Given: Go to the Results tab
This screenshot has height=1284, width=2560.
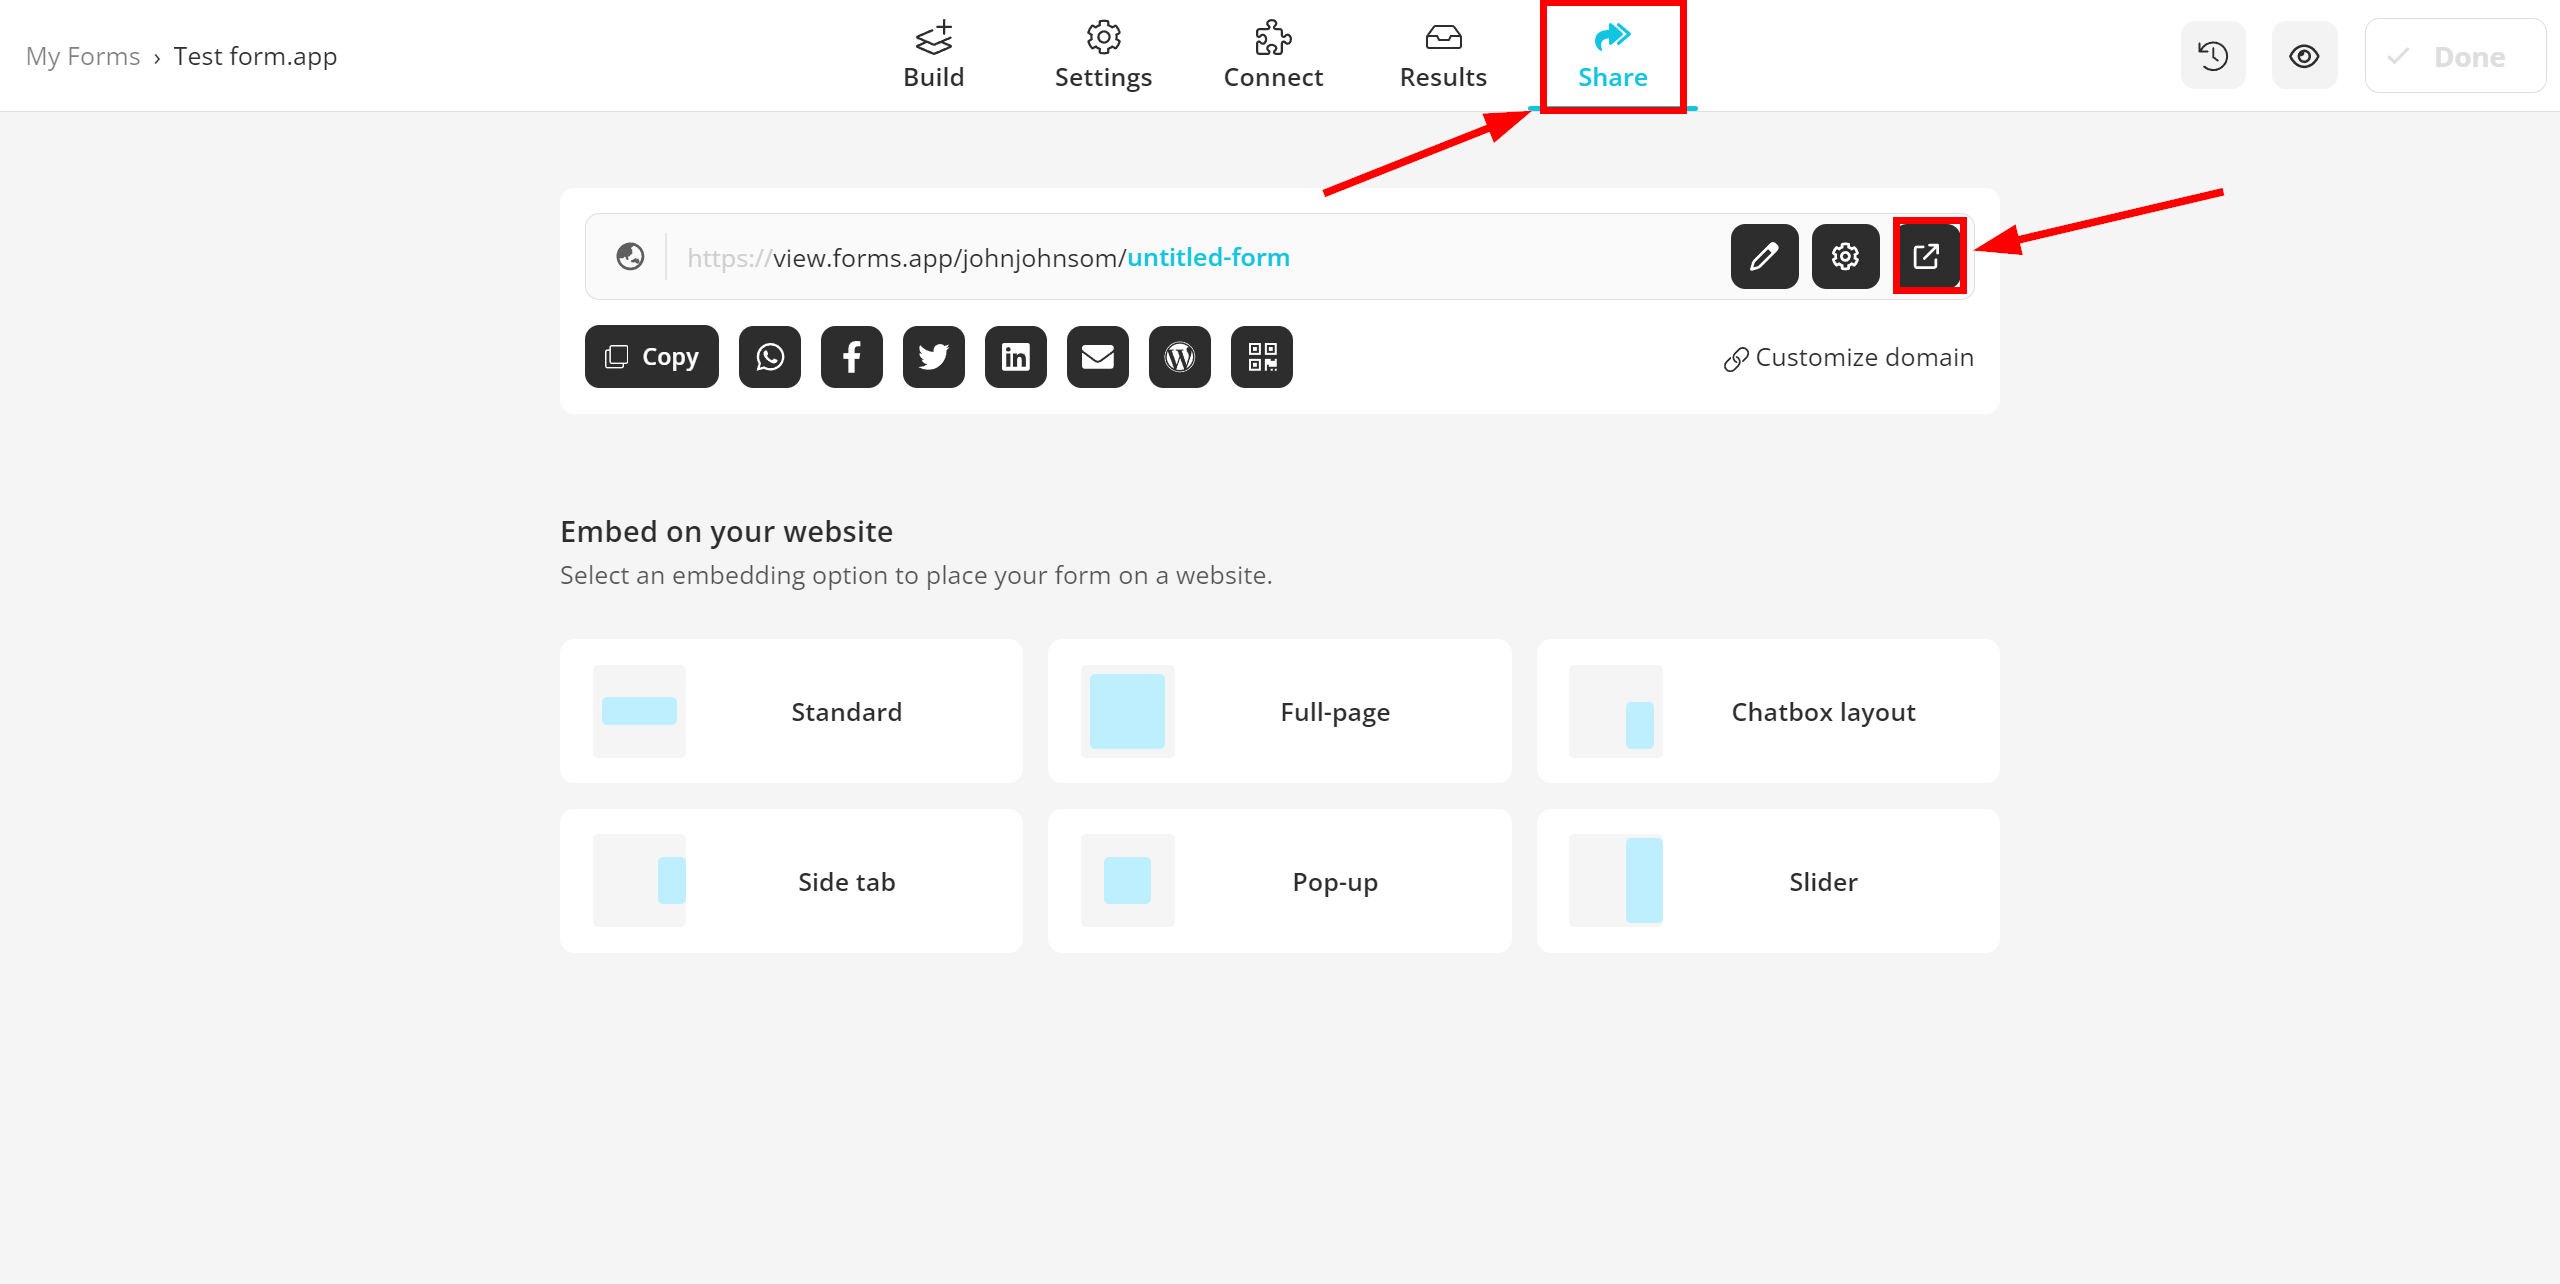Looking at the screenshot, I should pos(1443,56).
